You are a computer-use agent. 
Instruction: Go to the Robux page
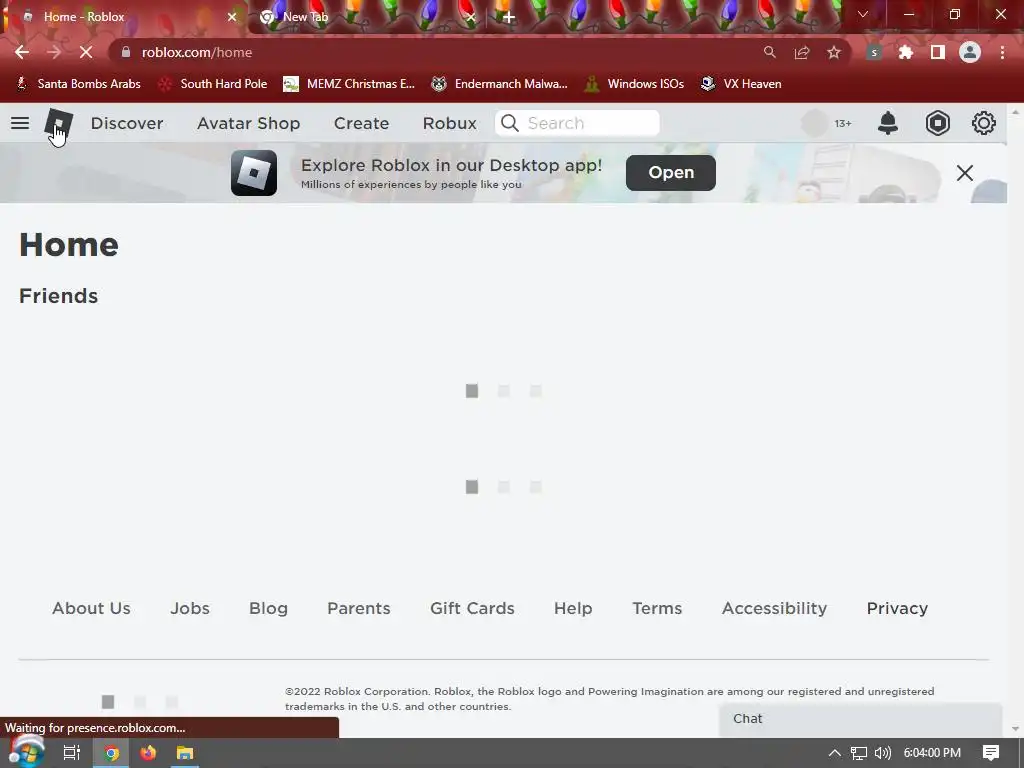pos(449,123)
